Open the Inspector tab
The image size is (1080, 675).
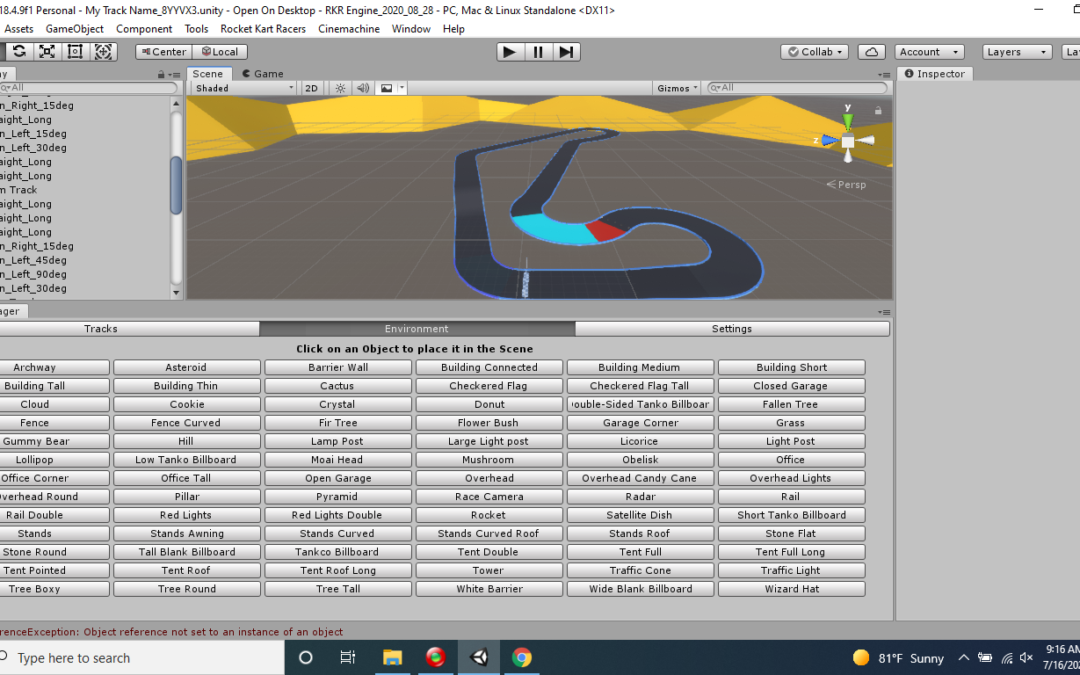coord(935,74)
